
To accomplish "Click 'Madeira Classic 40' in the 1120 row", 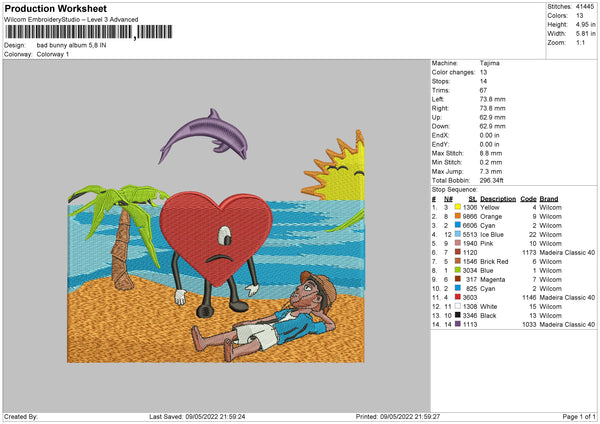I will coord(567,252).
